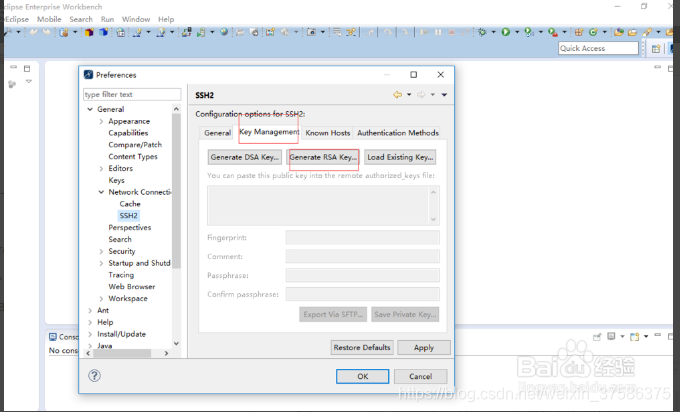680x412 pixels.
Task: Expand the Editors tree node
Action: (101, 168)
